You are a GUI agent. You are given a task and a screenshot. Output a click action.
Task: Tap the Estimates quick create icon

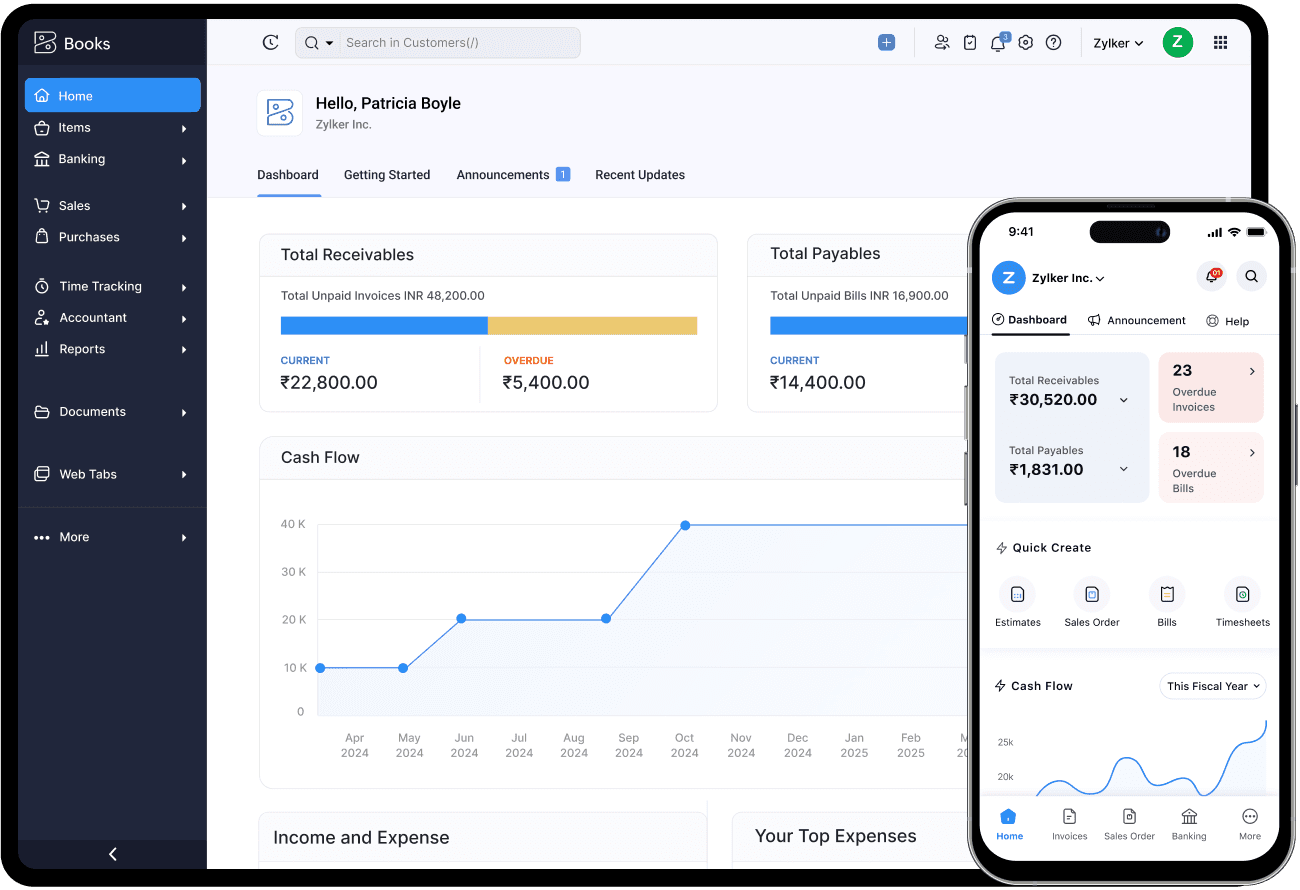click(1017, 595)
